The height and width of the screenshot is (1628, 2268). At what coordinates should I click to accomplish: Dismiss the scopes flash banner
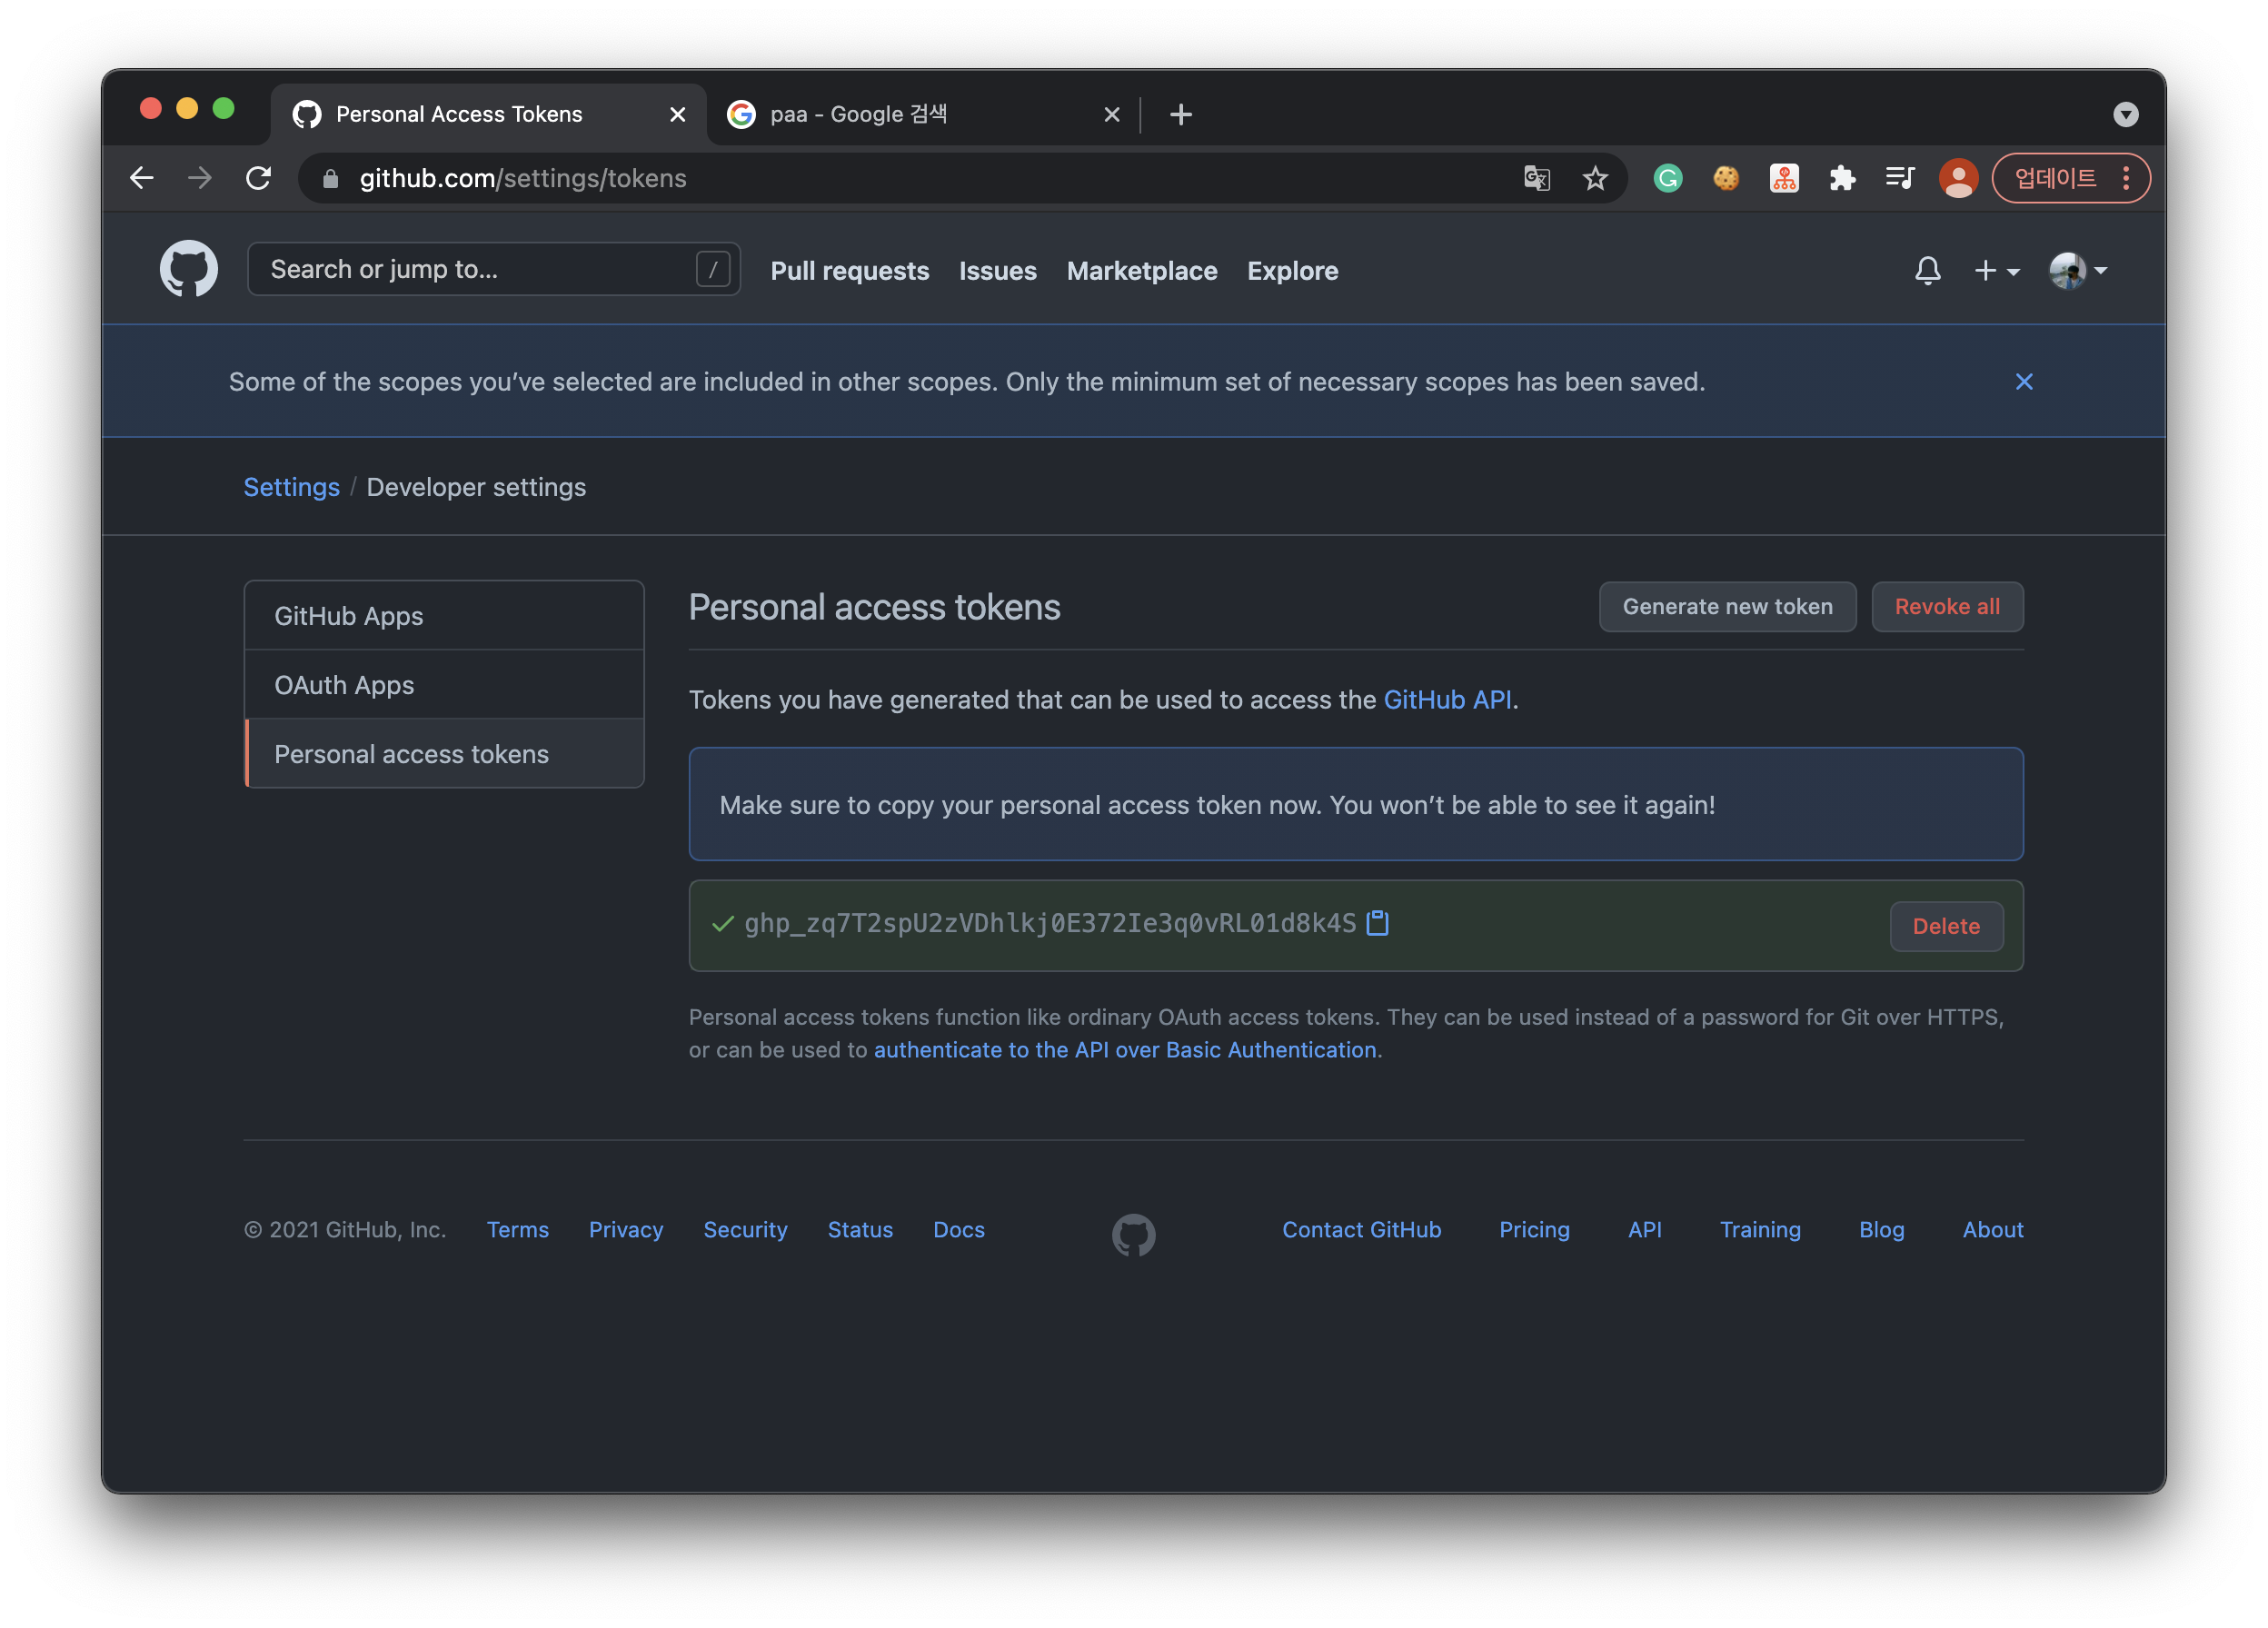(2023, 382)
